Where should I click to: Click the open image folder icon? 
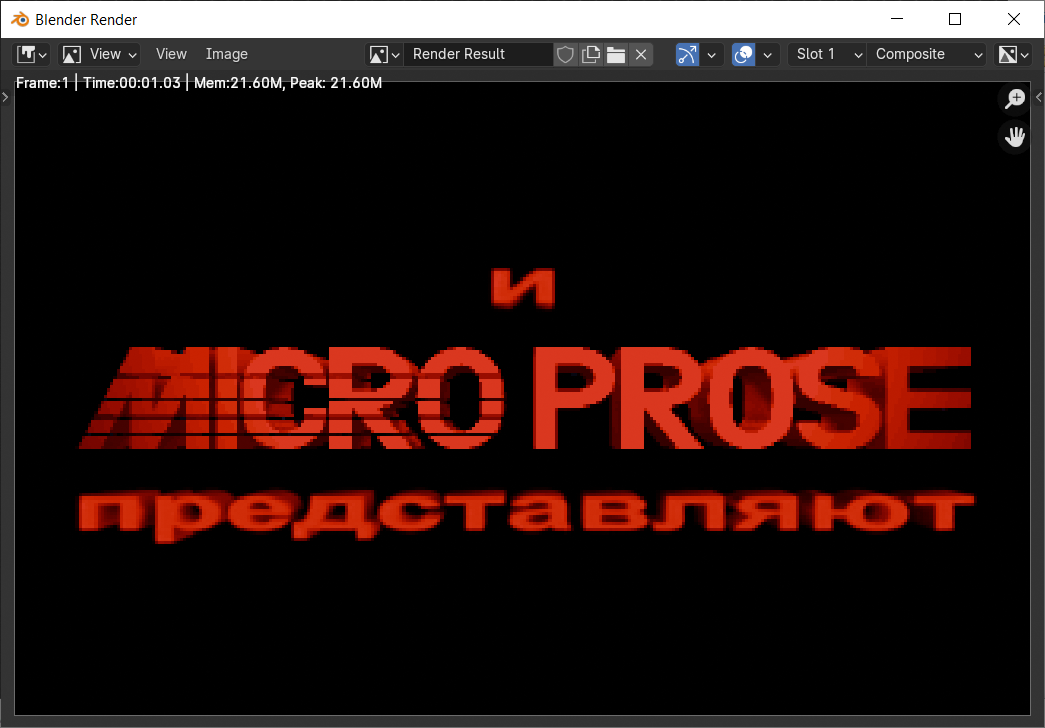coord(616,54)
